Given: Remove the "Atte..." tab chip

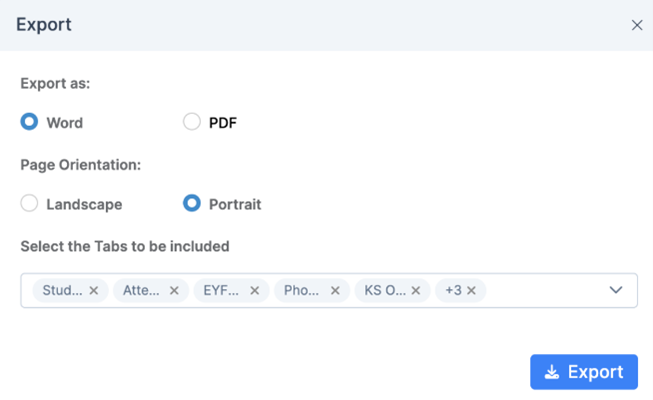Looking at the screenshot, I should pos(174,291).
